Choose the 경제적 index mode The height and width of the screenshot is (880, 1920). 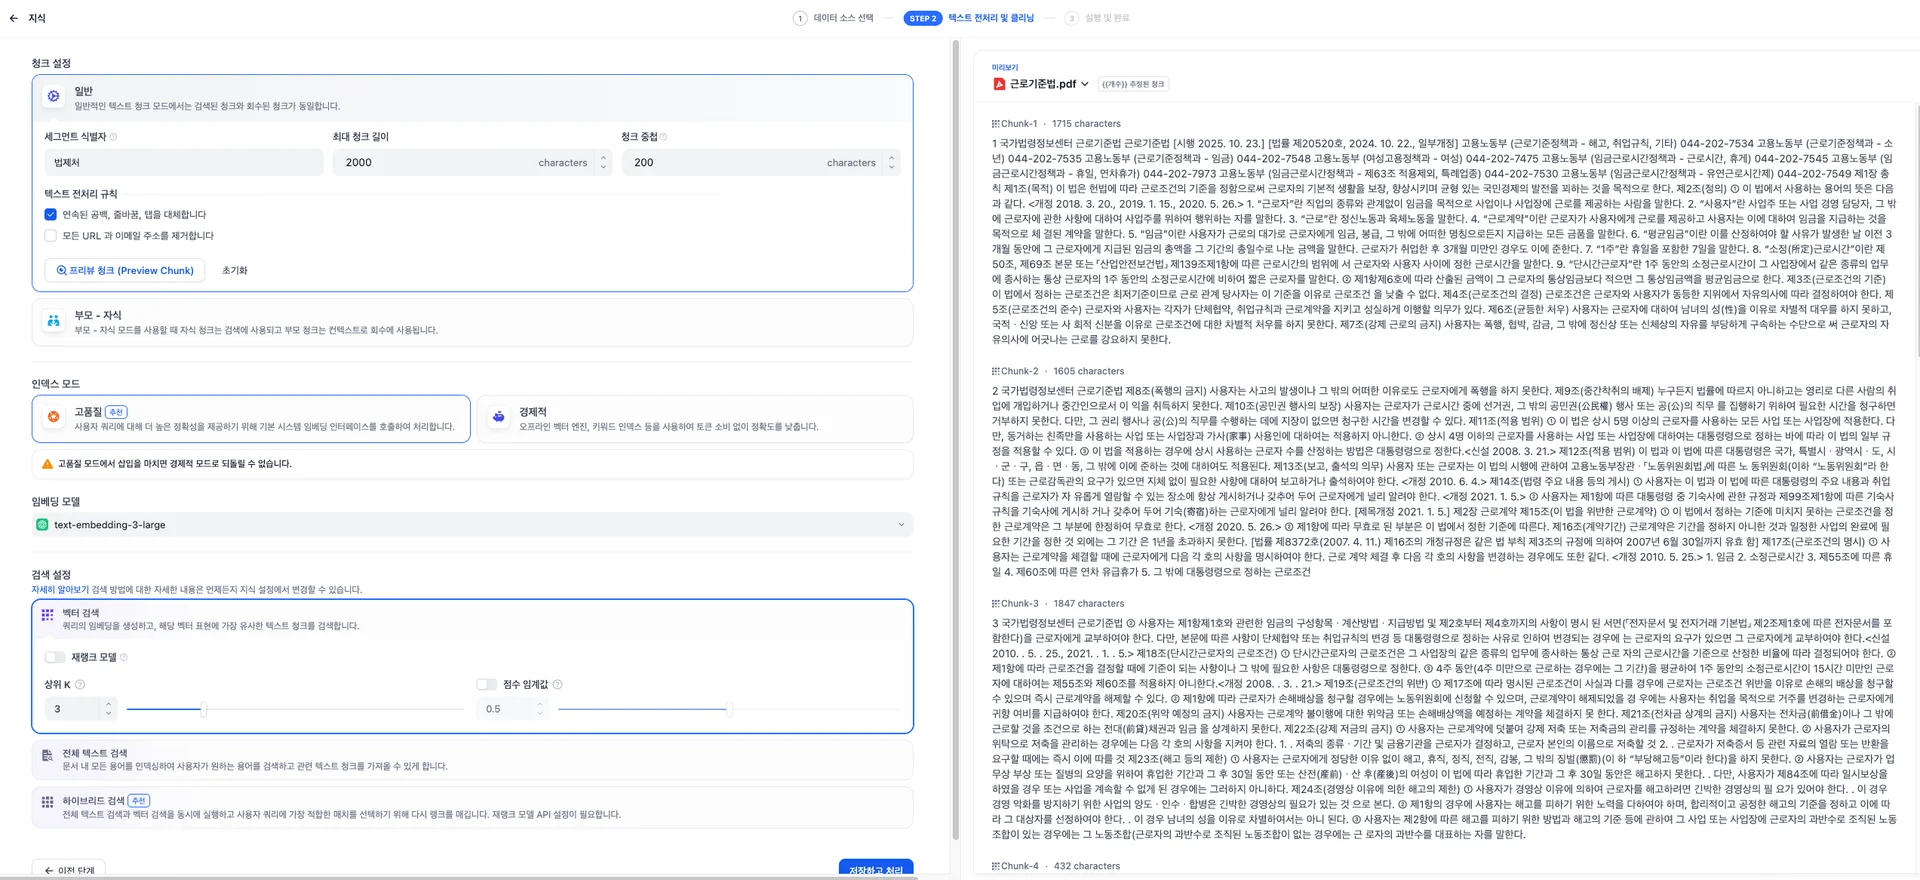point(695,419)
